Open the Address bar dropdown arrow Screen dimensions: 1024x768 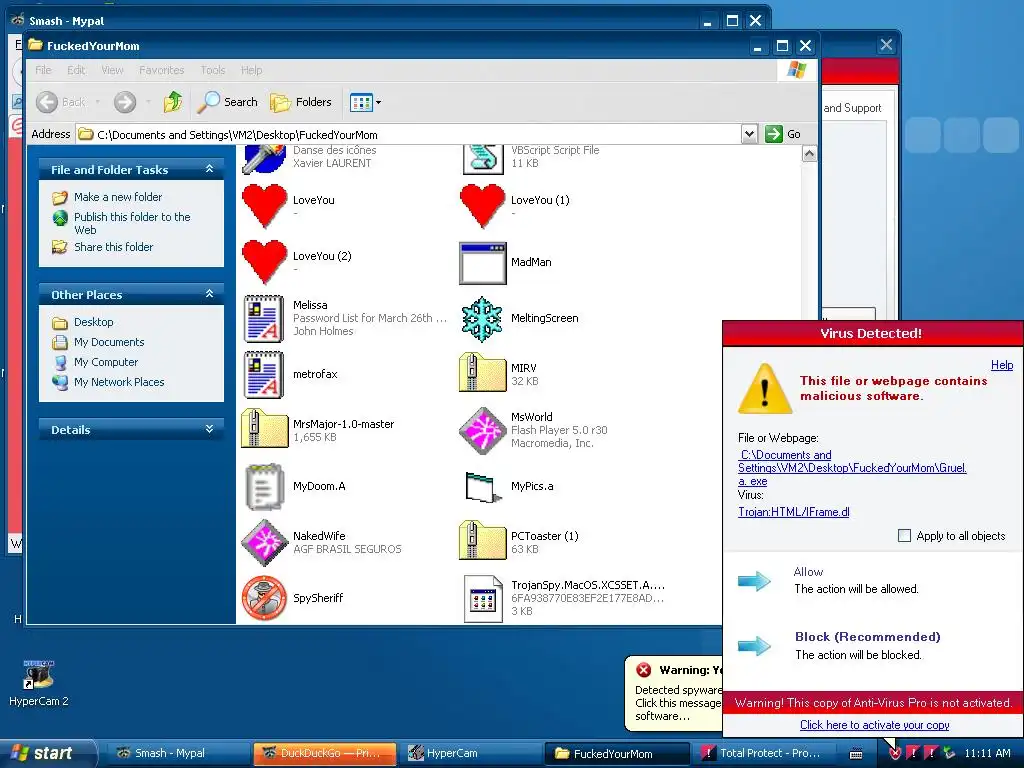pyautogui.click(x=750, y=135)
